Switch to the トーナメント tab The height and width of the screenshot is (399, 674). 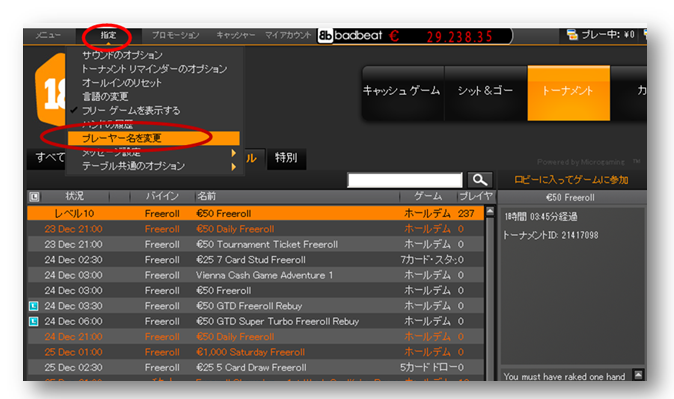(x=568, y=93)
